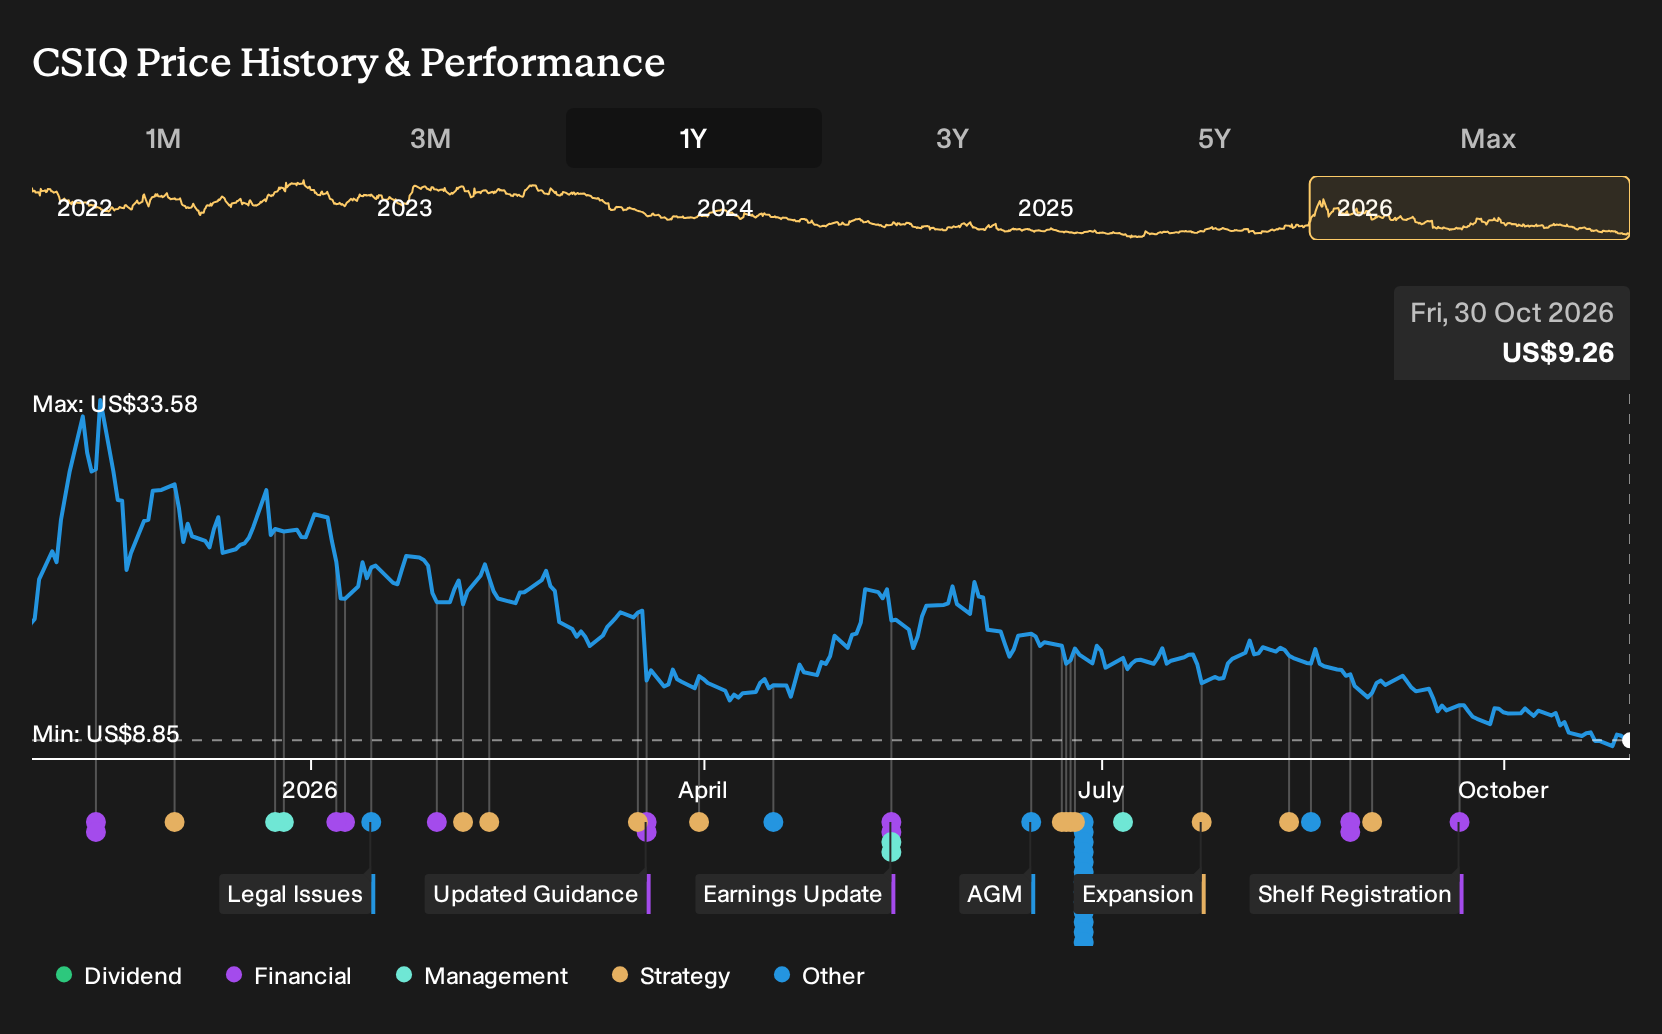Choose the 1Y time range tab
Image resolution: width=1662 pixels, height=1034 pixels.
(693, 138)
